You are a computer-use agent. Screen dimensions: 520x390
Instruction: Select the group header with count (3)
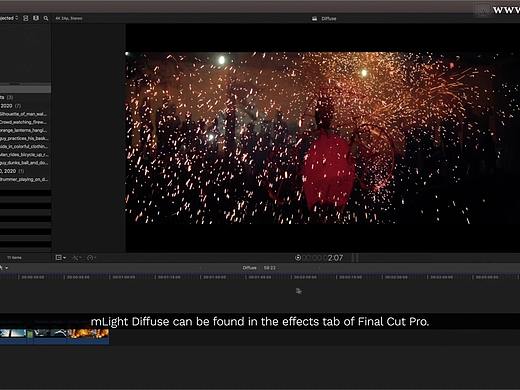[7, 97]
